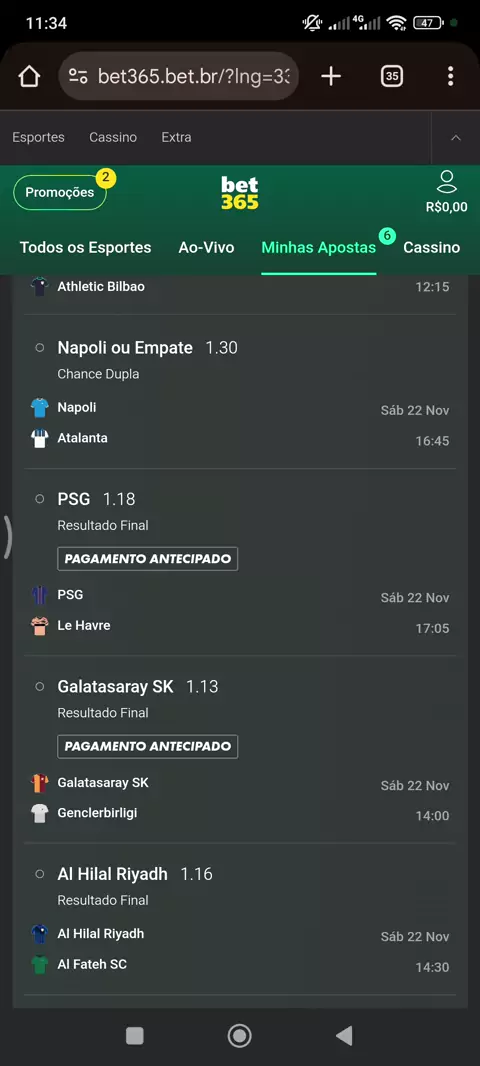Open the Cassino link in top bar
This screenshot has height=1066, width=480.
(113, 137)
